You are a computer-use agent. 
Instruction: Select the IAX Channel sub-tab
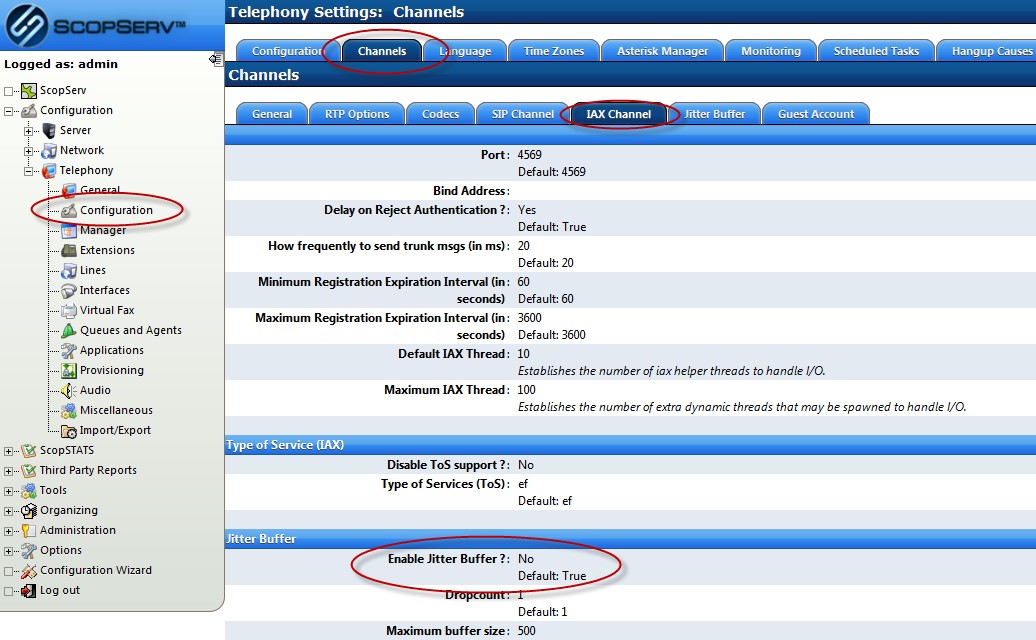click(618, 114)
